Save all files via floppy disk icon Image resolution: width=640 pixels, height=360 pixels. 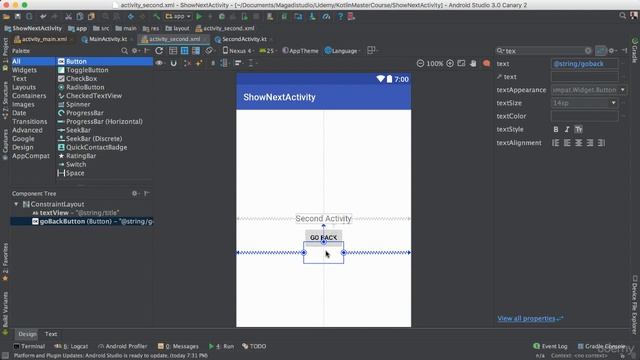pos(18,17)
